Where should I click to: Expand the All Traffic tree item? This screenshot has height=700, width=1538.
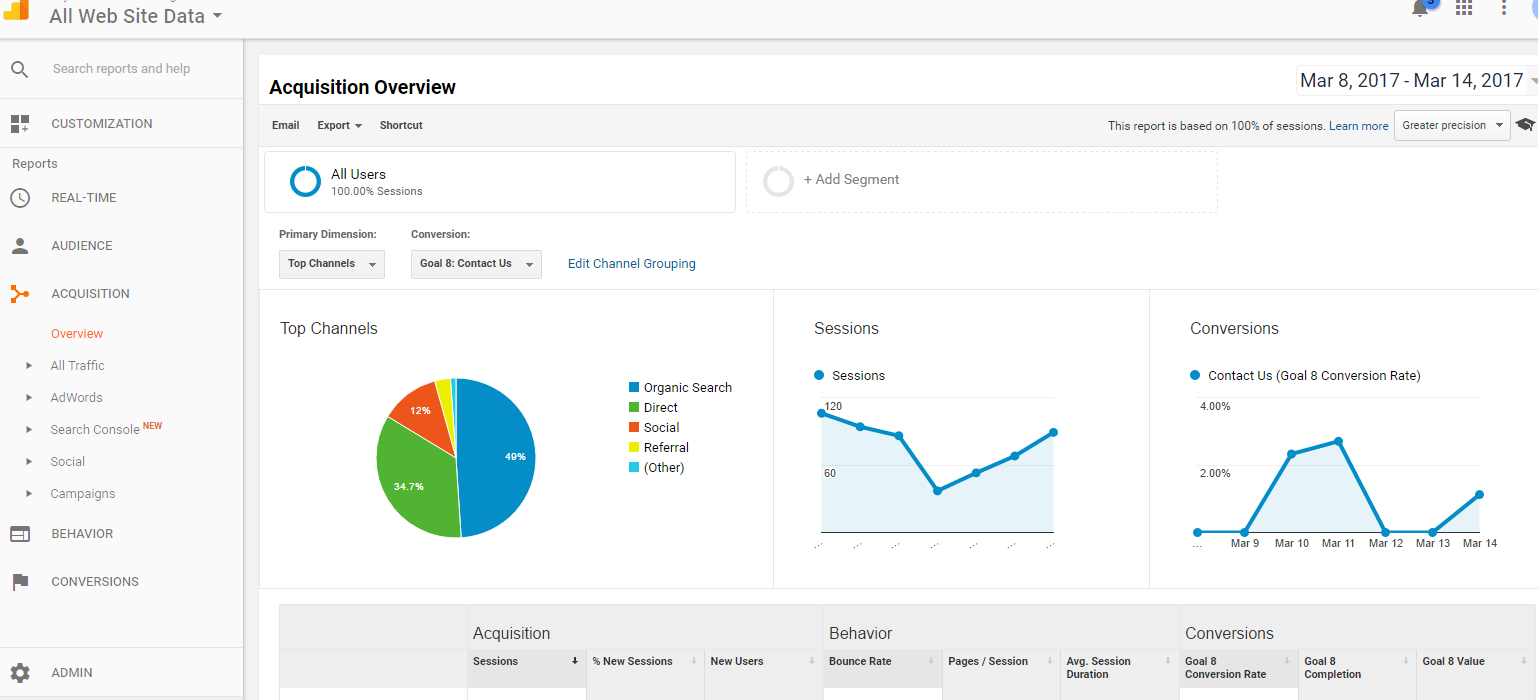(x=29, y=366)
